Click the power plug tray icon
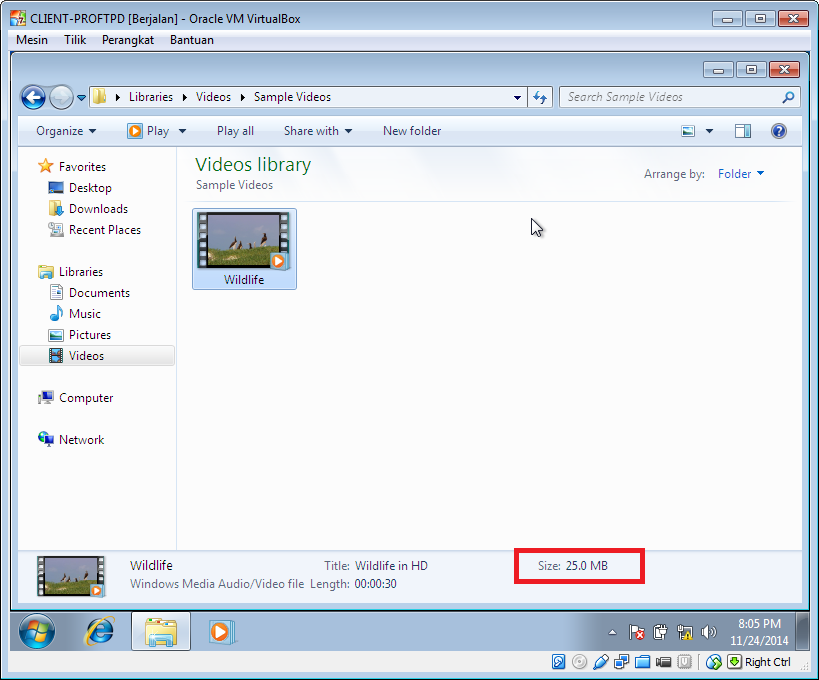 coord(660,632)
